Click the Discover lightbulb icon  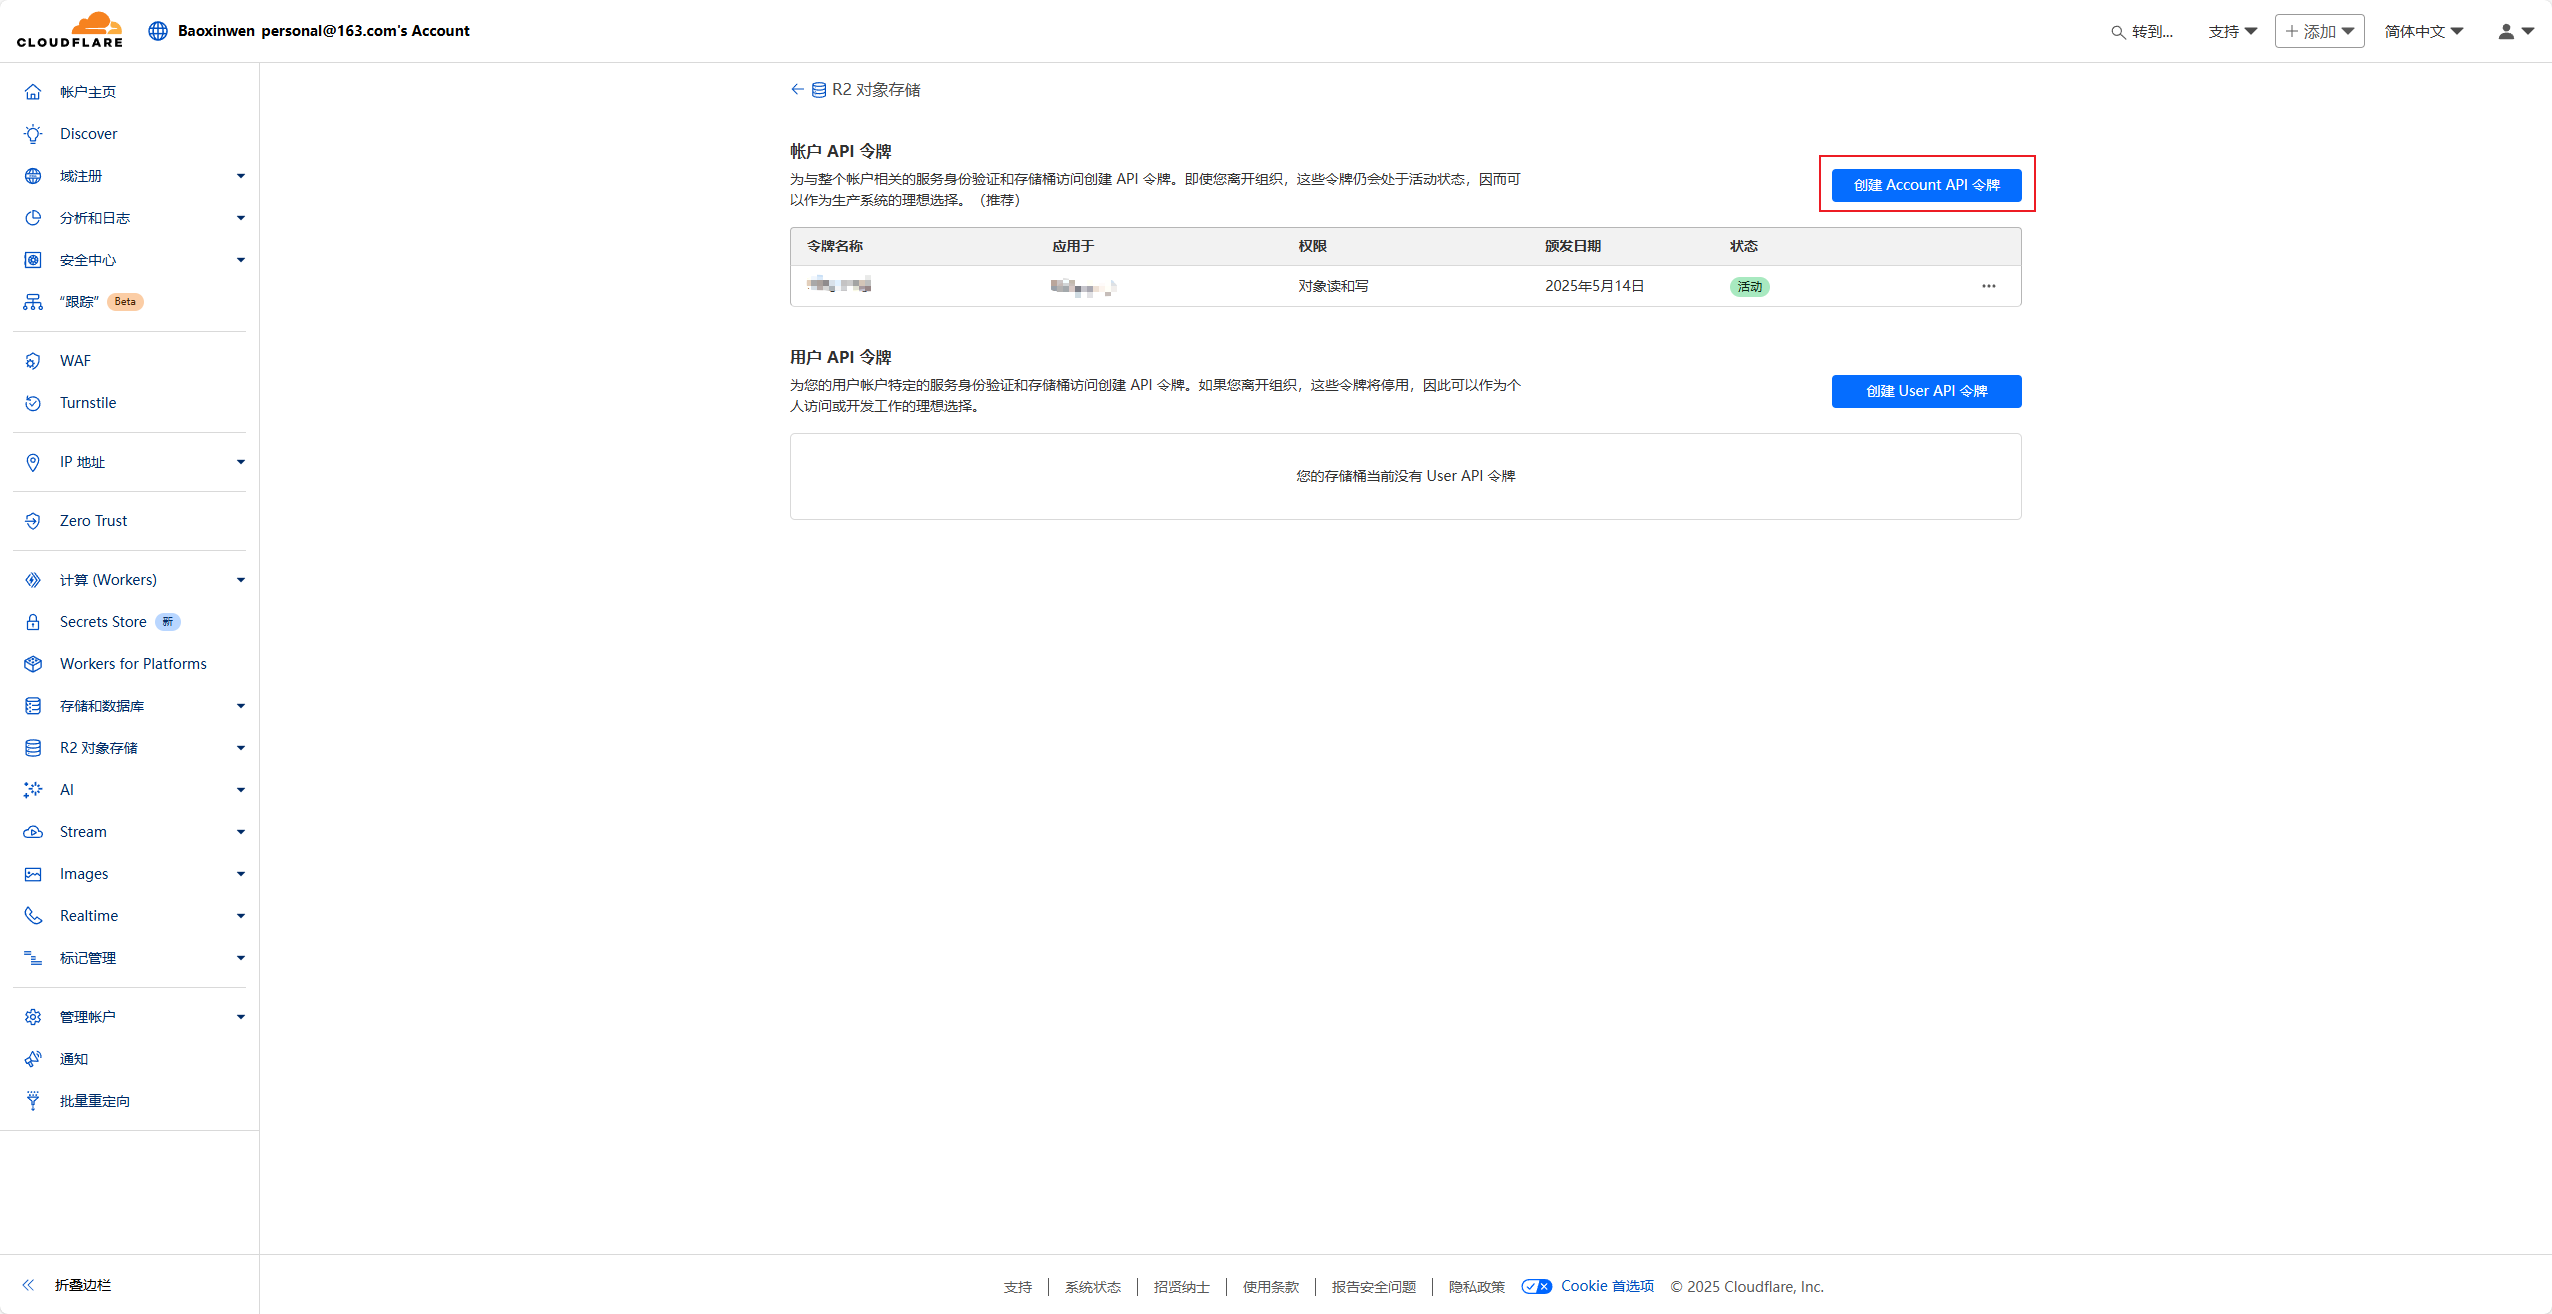tap(33, 134)
